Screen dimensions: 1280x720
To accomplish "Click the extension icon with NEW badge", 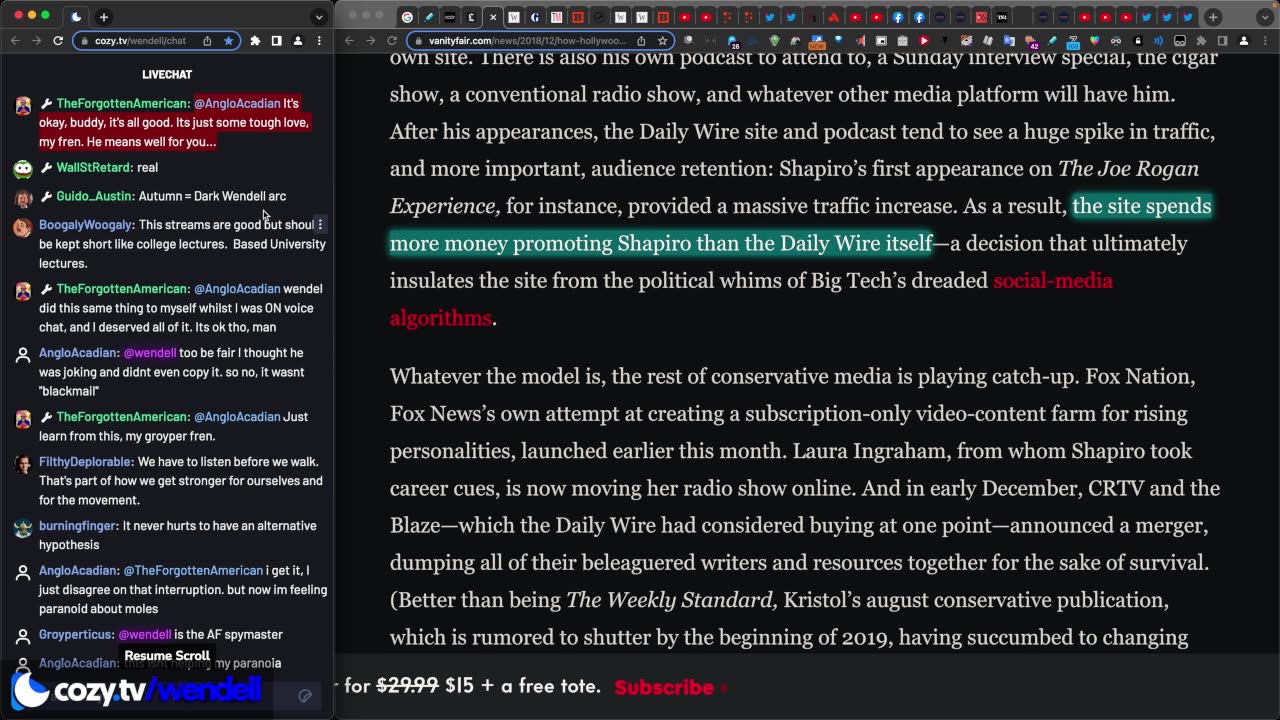I will click(817, 41).
